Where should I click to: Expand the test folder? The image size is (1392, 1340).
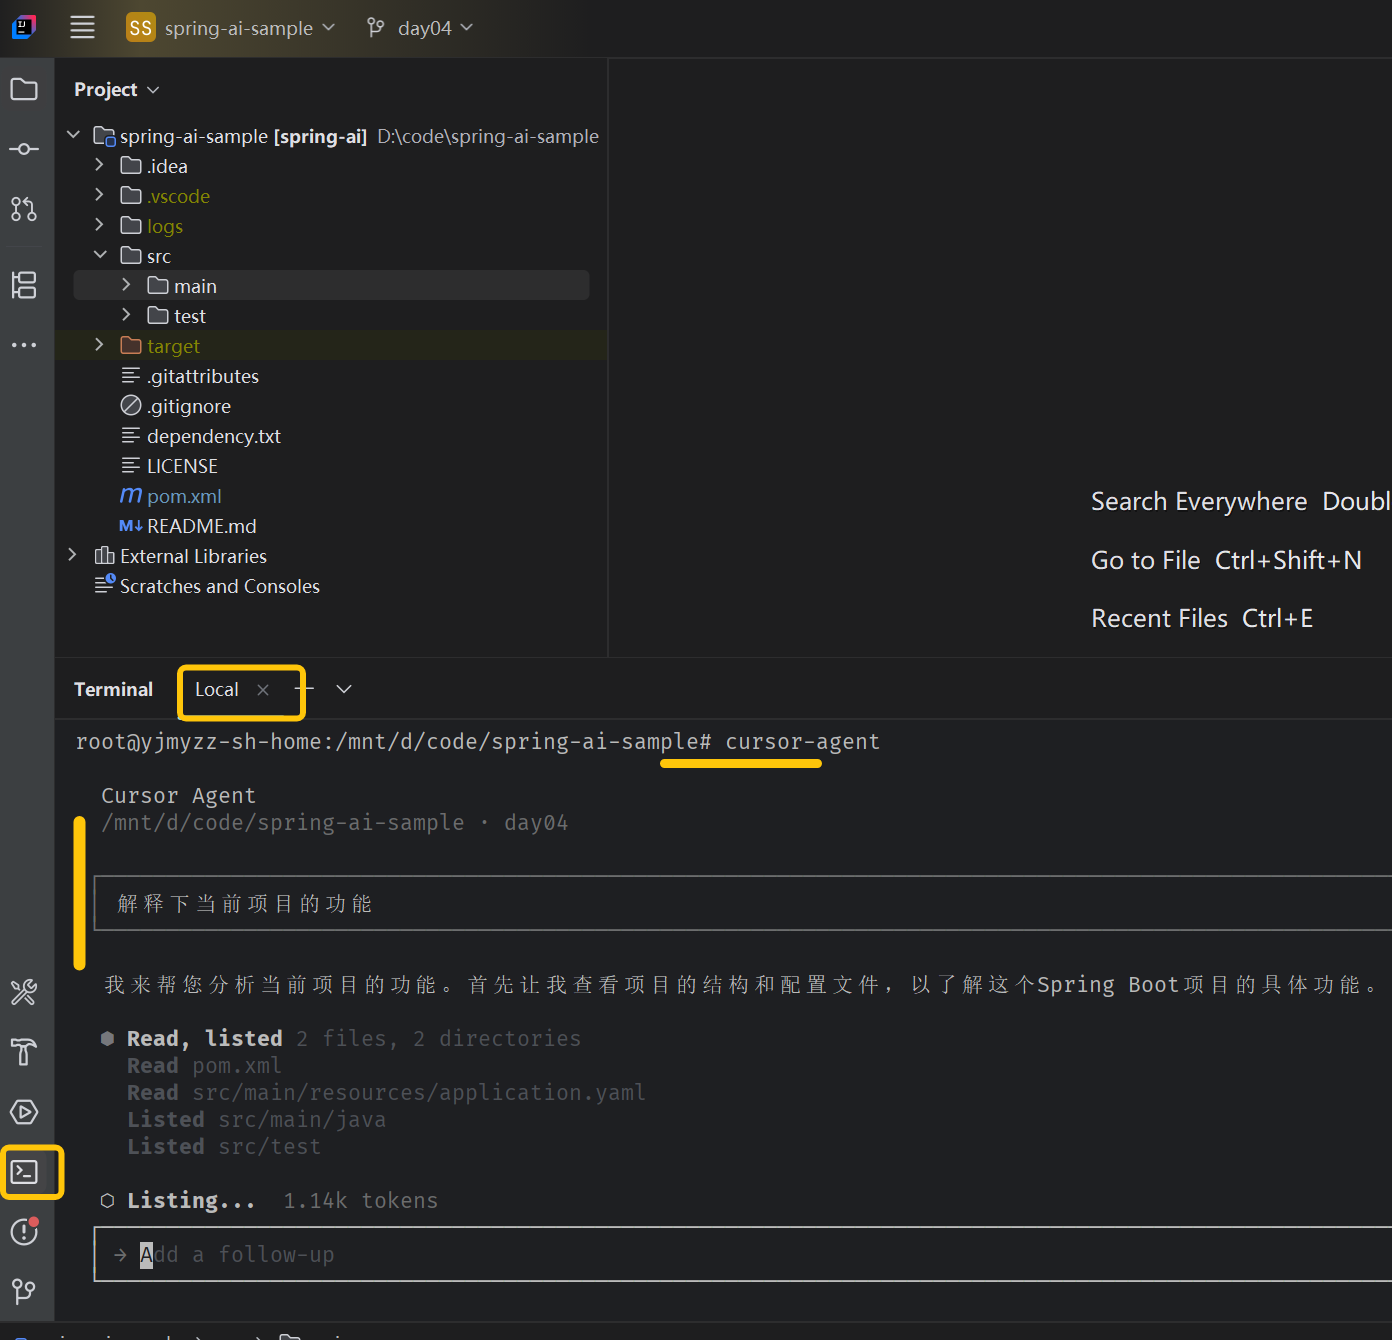(126, 314)
